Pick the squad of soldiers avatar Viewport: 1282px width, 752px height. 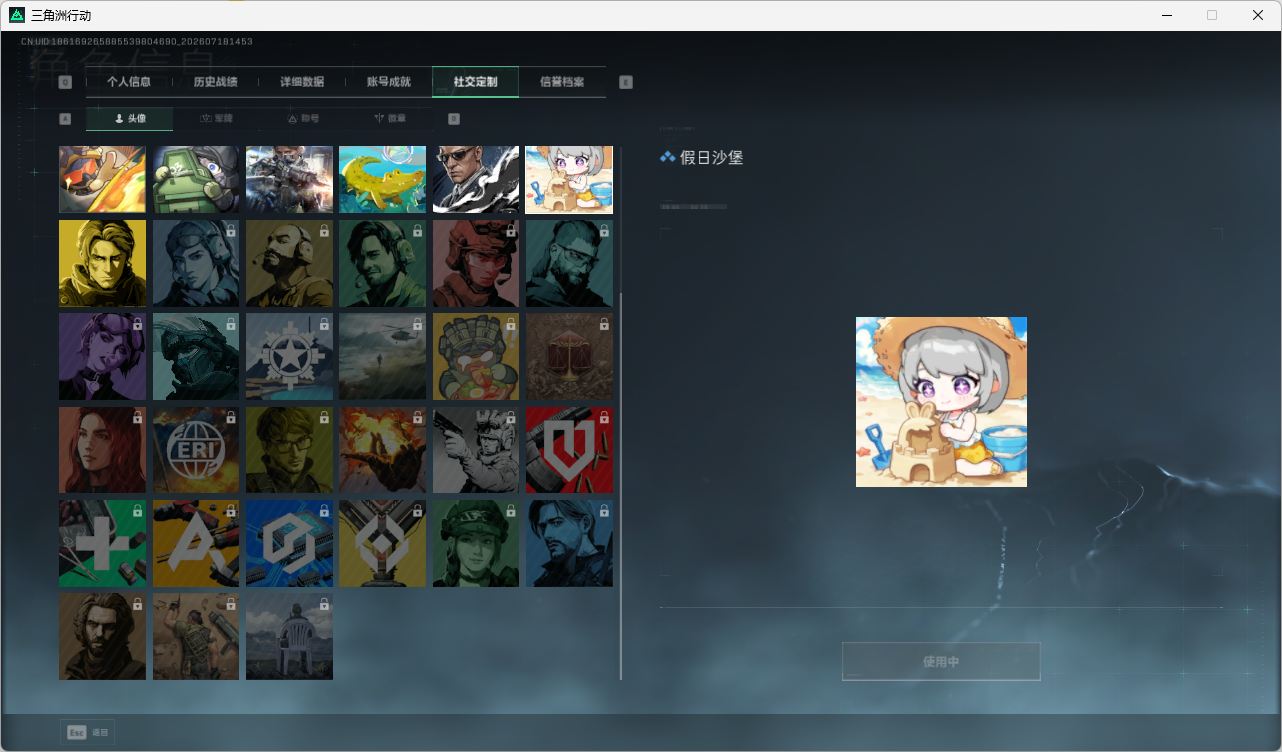pos(289,179)
